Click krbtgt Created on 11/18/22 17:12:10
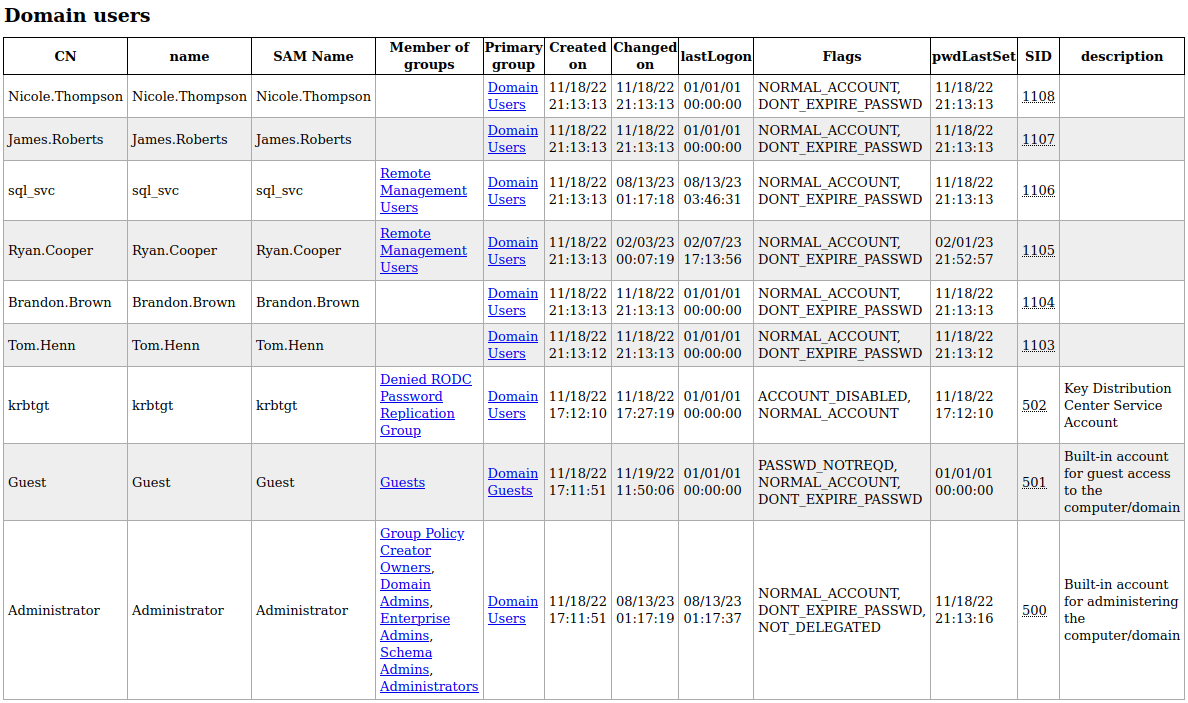Screen dimensions: 1188x703 click(x=578, y=405)
